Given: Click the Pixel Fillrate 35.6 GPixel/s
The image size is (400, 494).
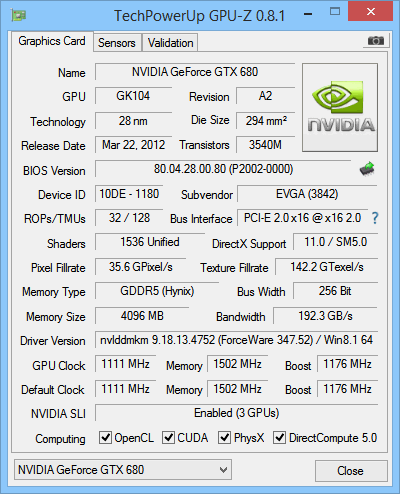Looking at the screenshot, I should [x=140, y=267].
